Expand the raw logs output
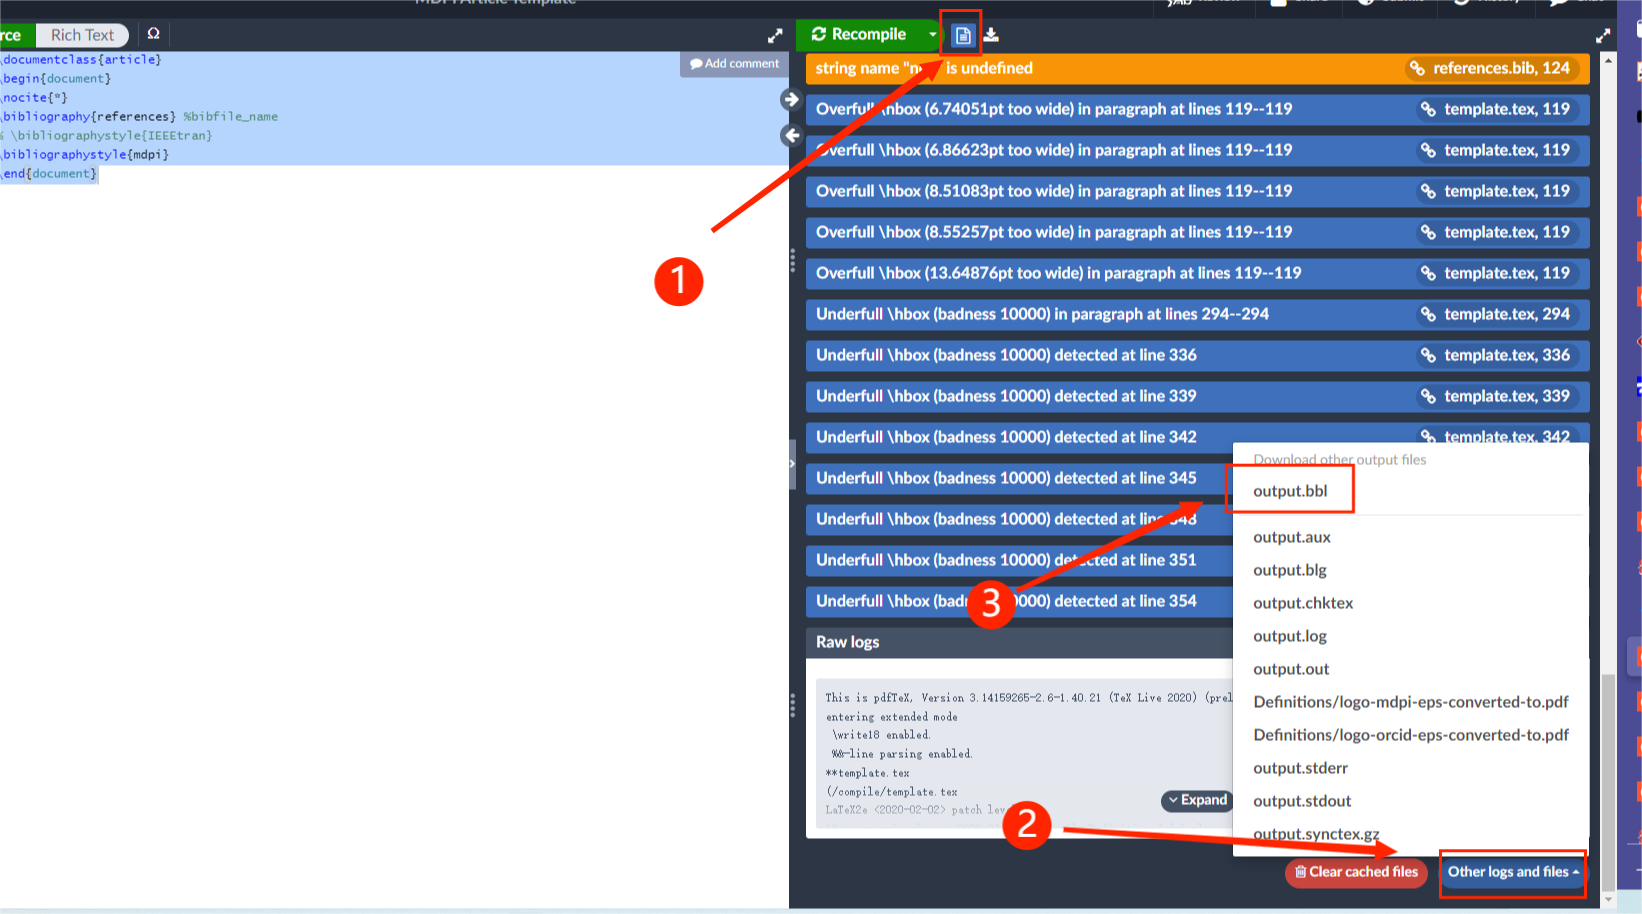1642x914 pixels. (x=1197, y=800)
